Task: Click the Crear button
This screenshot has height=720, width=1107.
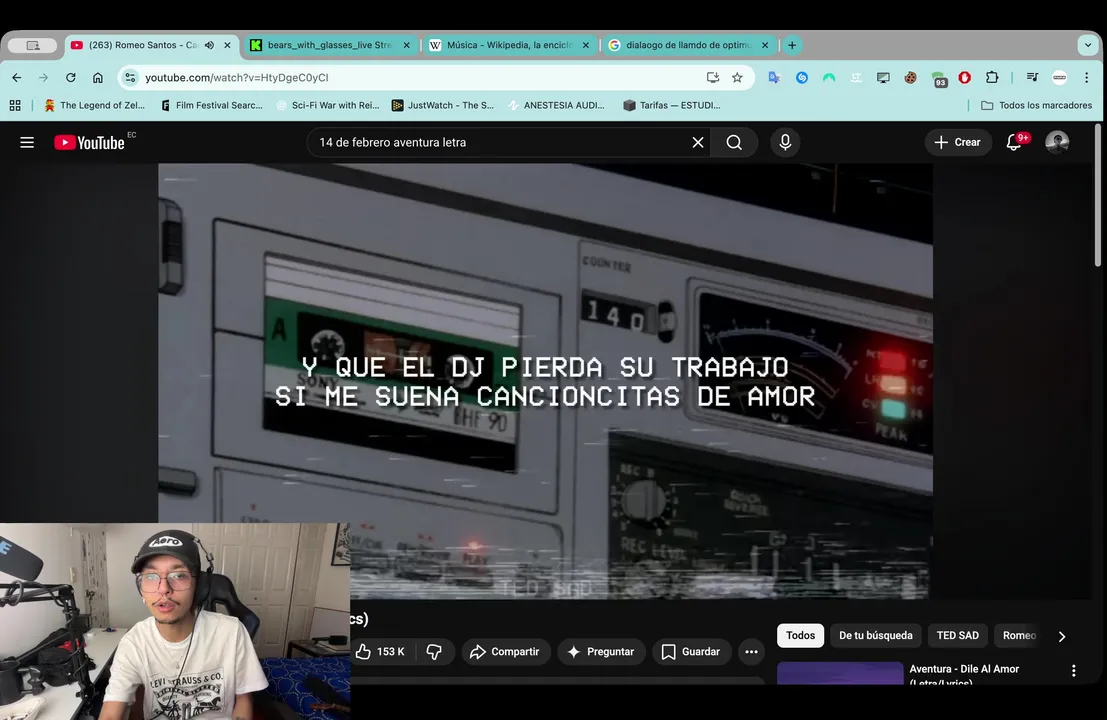Action: tap(957, 143)
